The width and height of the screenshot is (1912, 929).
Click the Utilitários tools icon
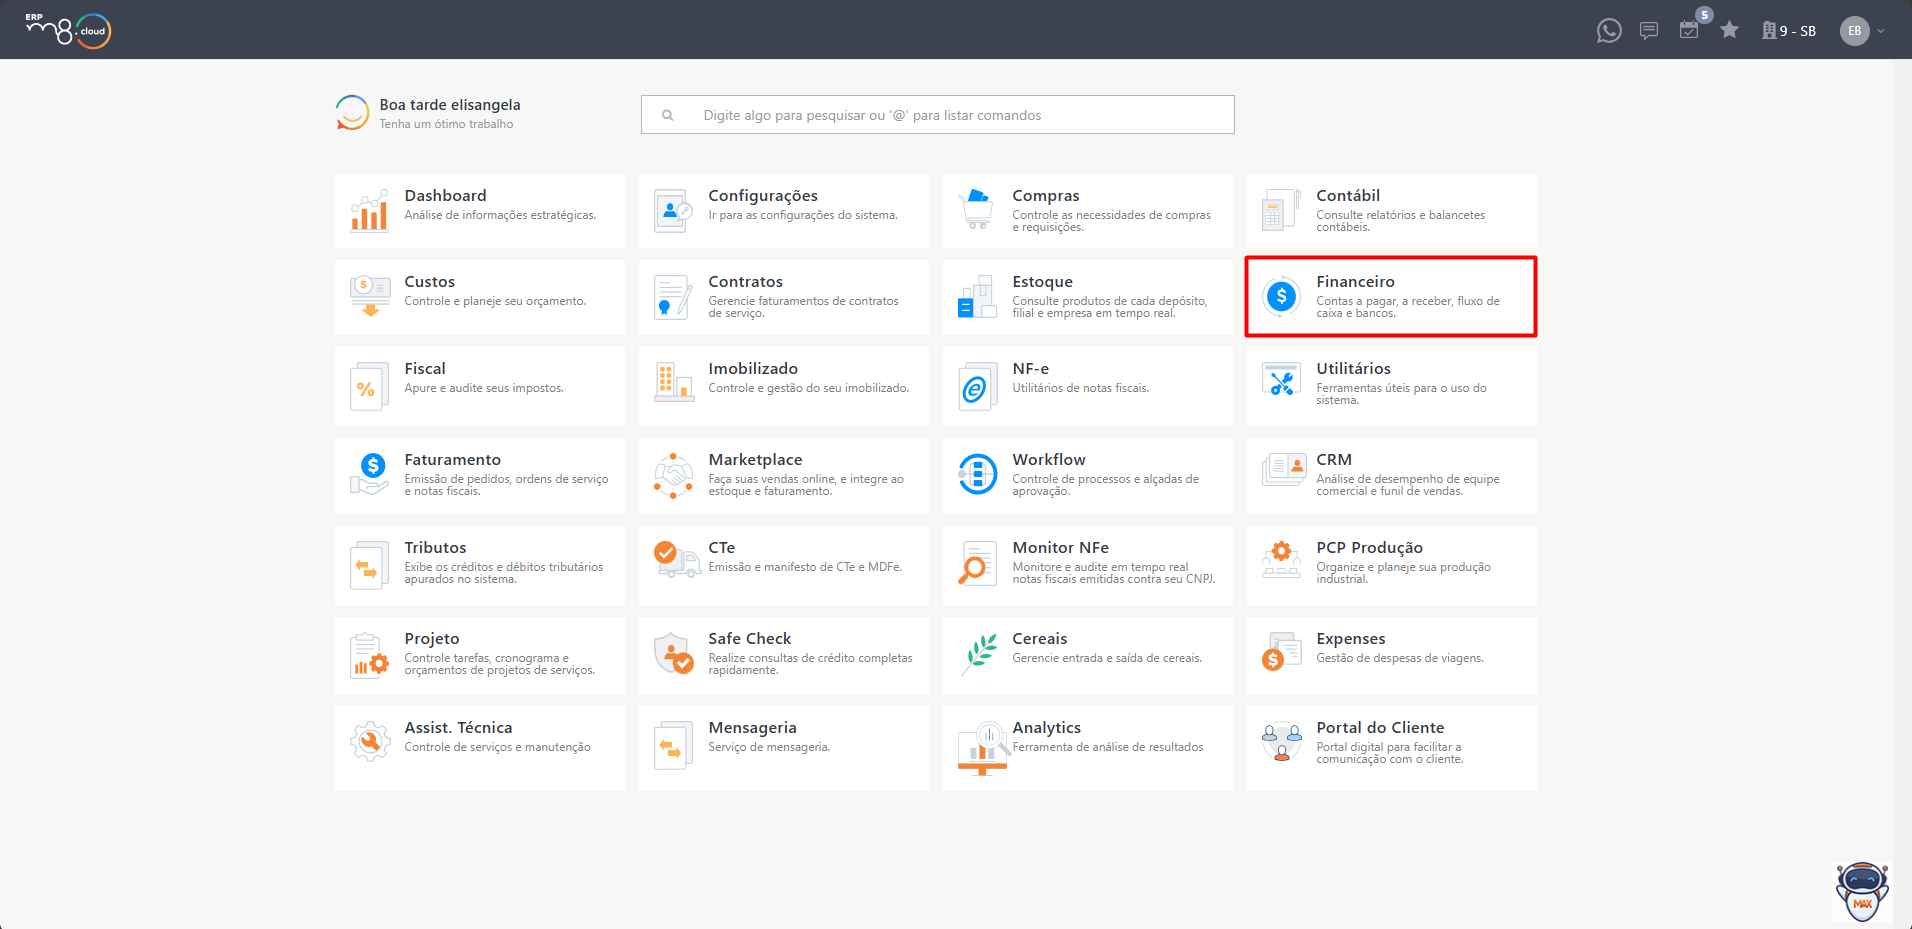(1281, 383)
